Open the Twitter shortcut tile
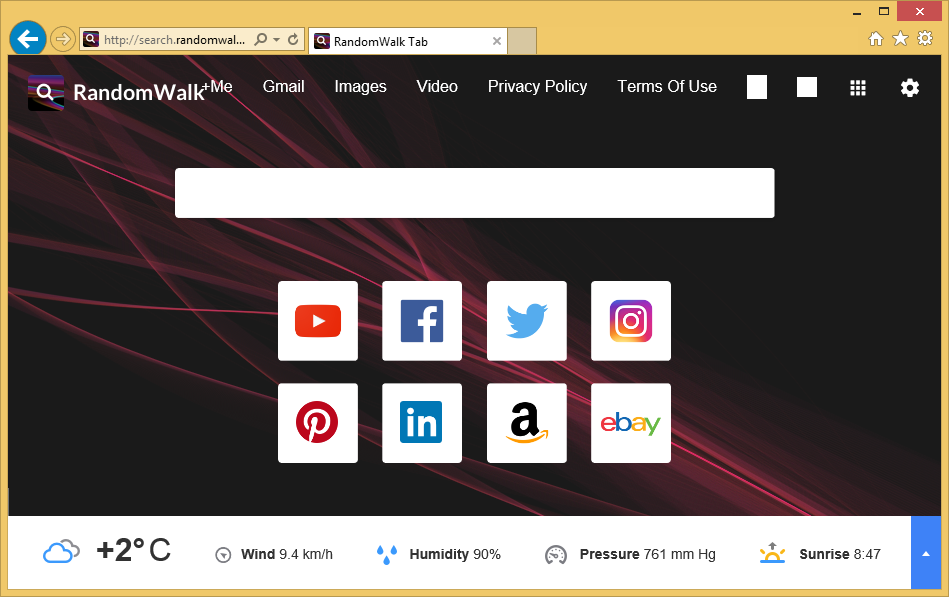This screenshot has width=949, height=597. 527,321
